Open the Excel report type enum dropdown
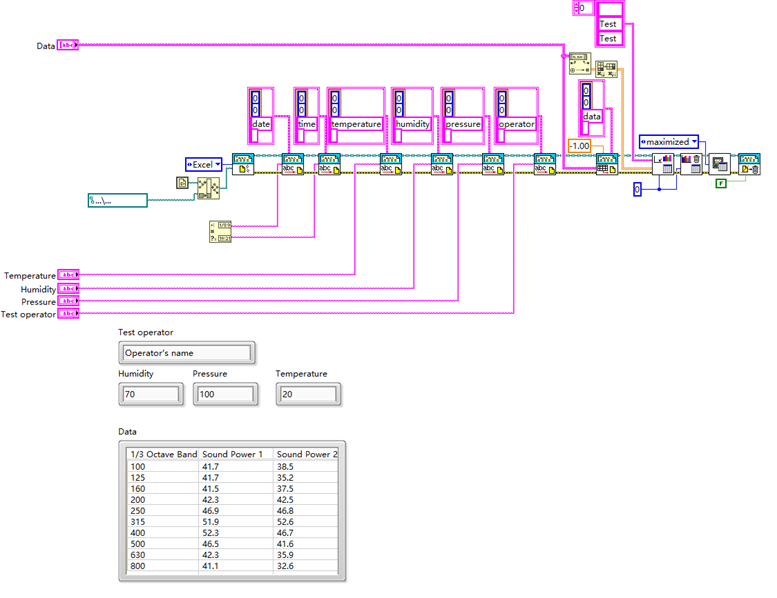Image resolution: width=777 pixels, height=598 pixels. tap(204, 164)
